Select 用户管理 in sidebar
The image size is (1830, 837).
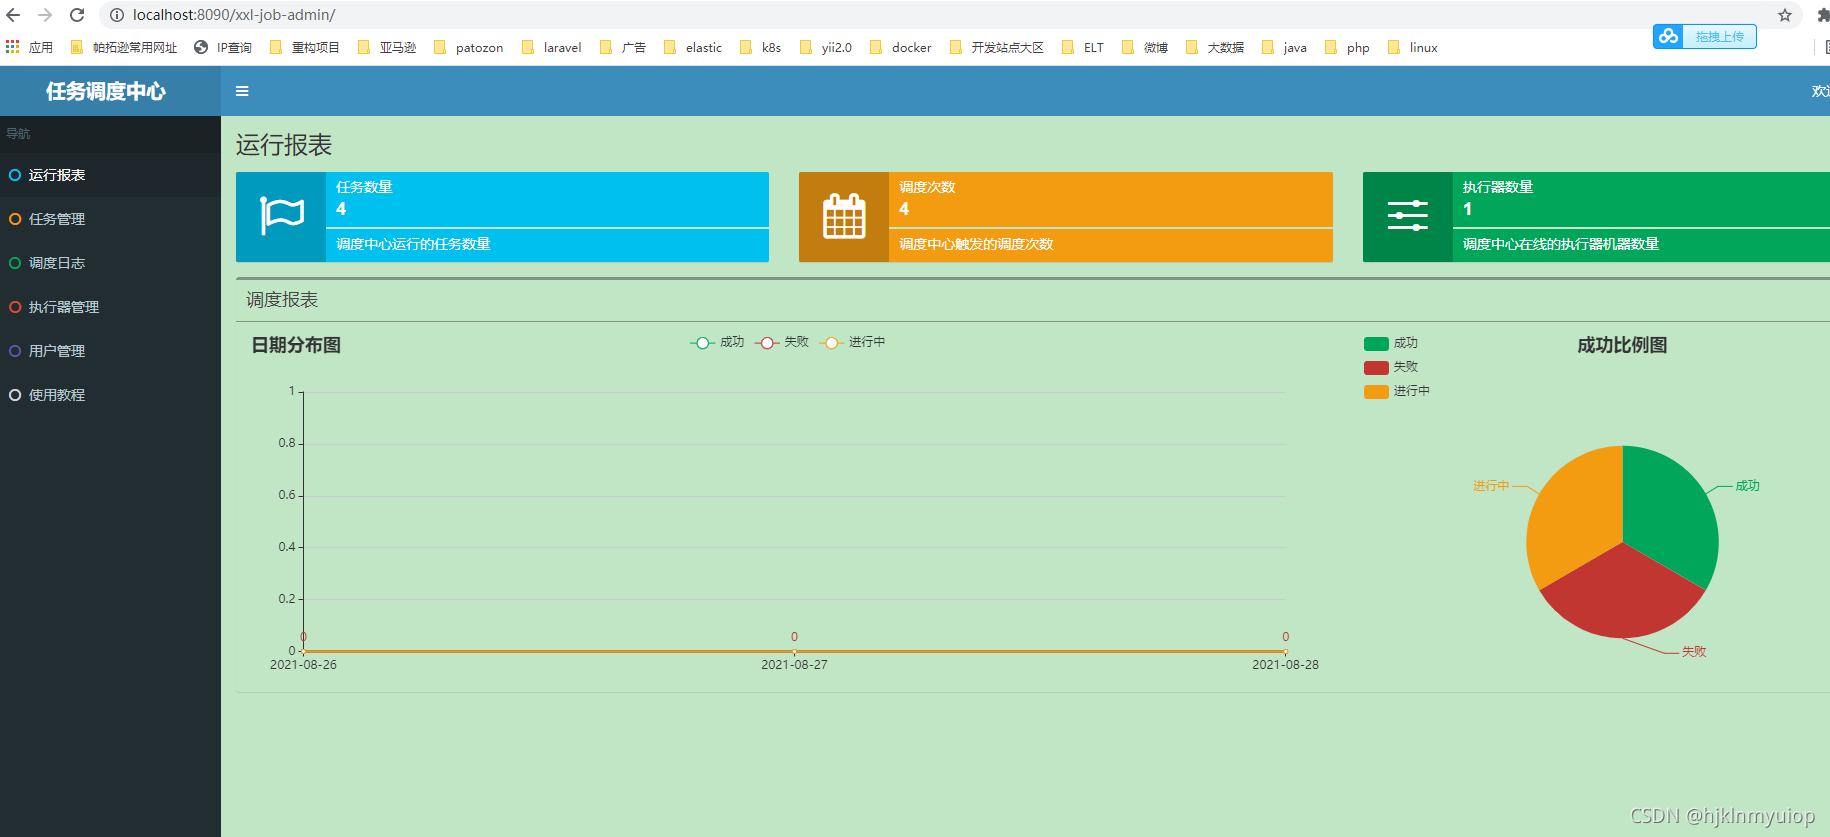click(x=110, y=351)
